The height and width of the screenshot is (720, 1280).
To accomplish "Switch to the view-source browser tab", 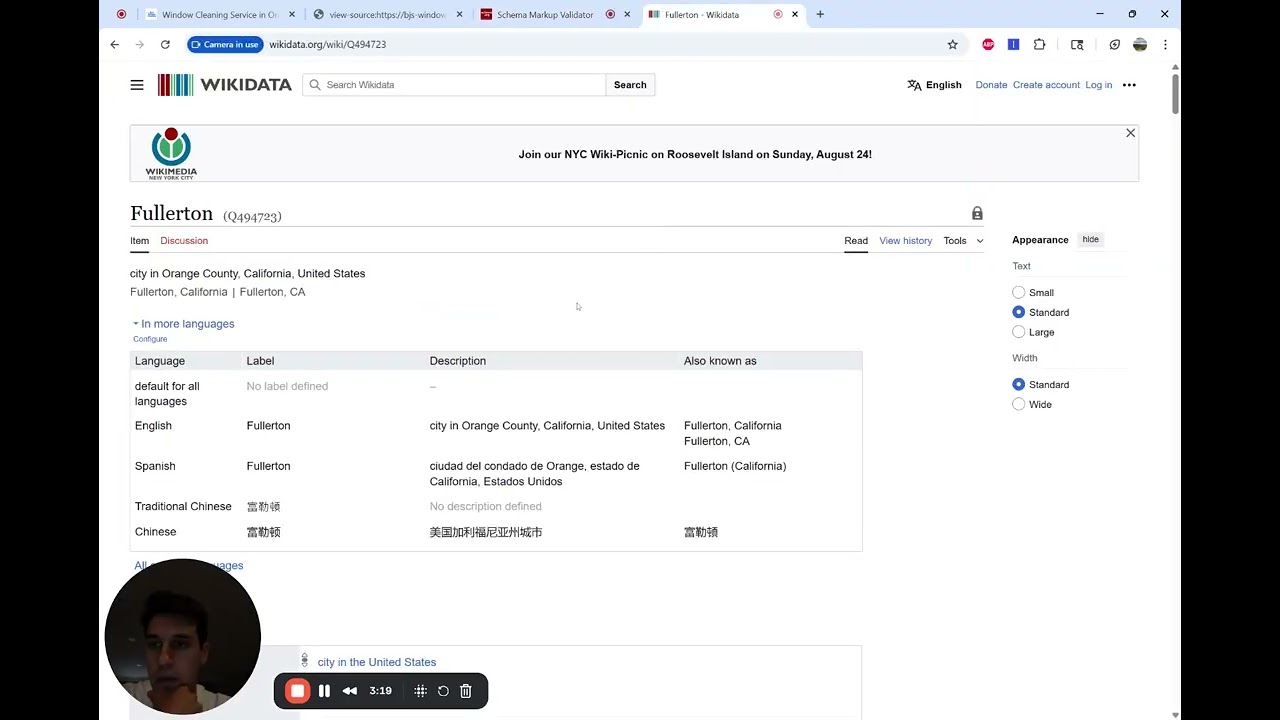I will 387,14.
